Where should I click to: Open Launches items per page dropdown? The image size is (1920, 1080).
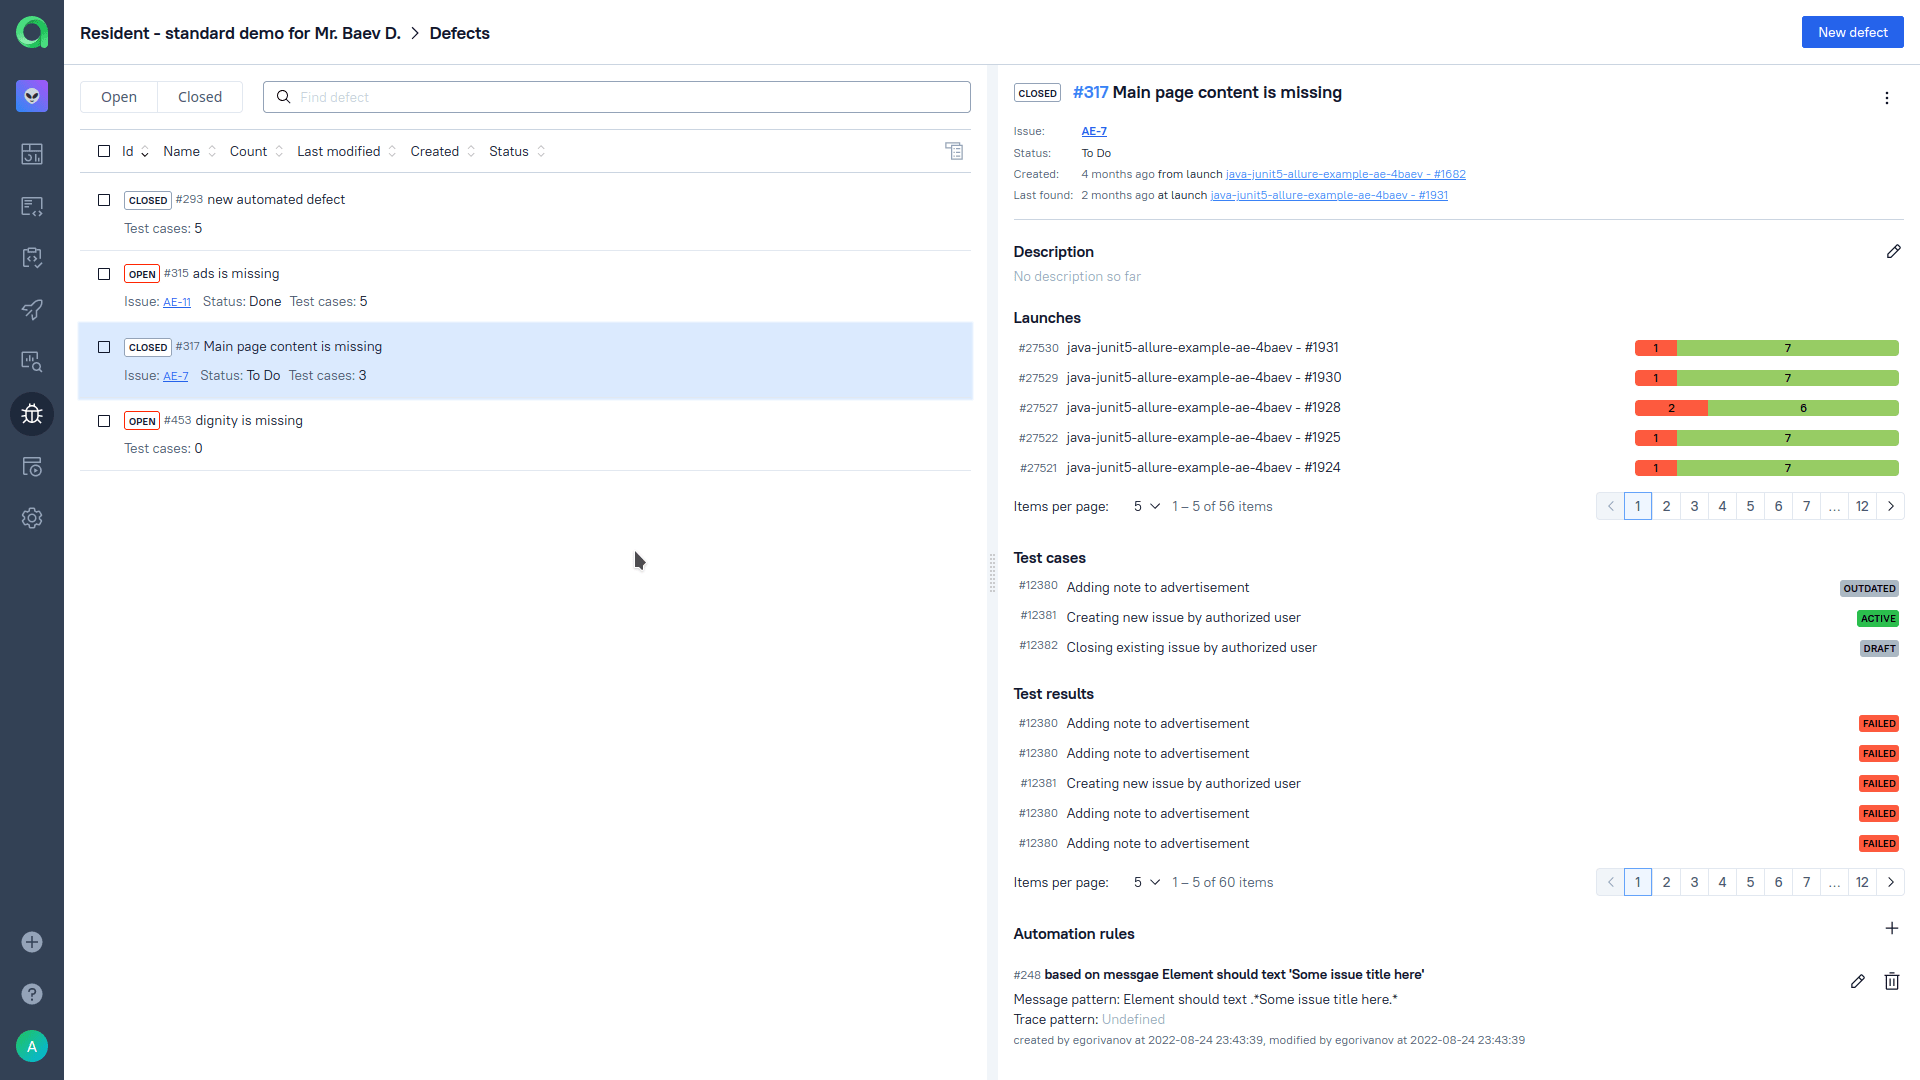pos(1146,507)
